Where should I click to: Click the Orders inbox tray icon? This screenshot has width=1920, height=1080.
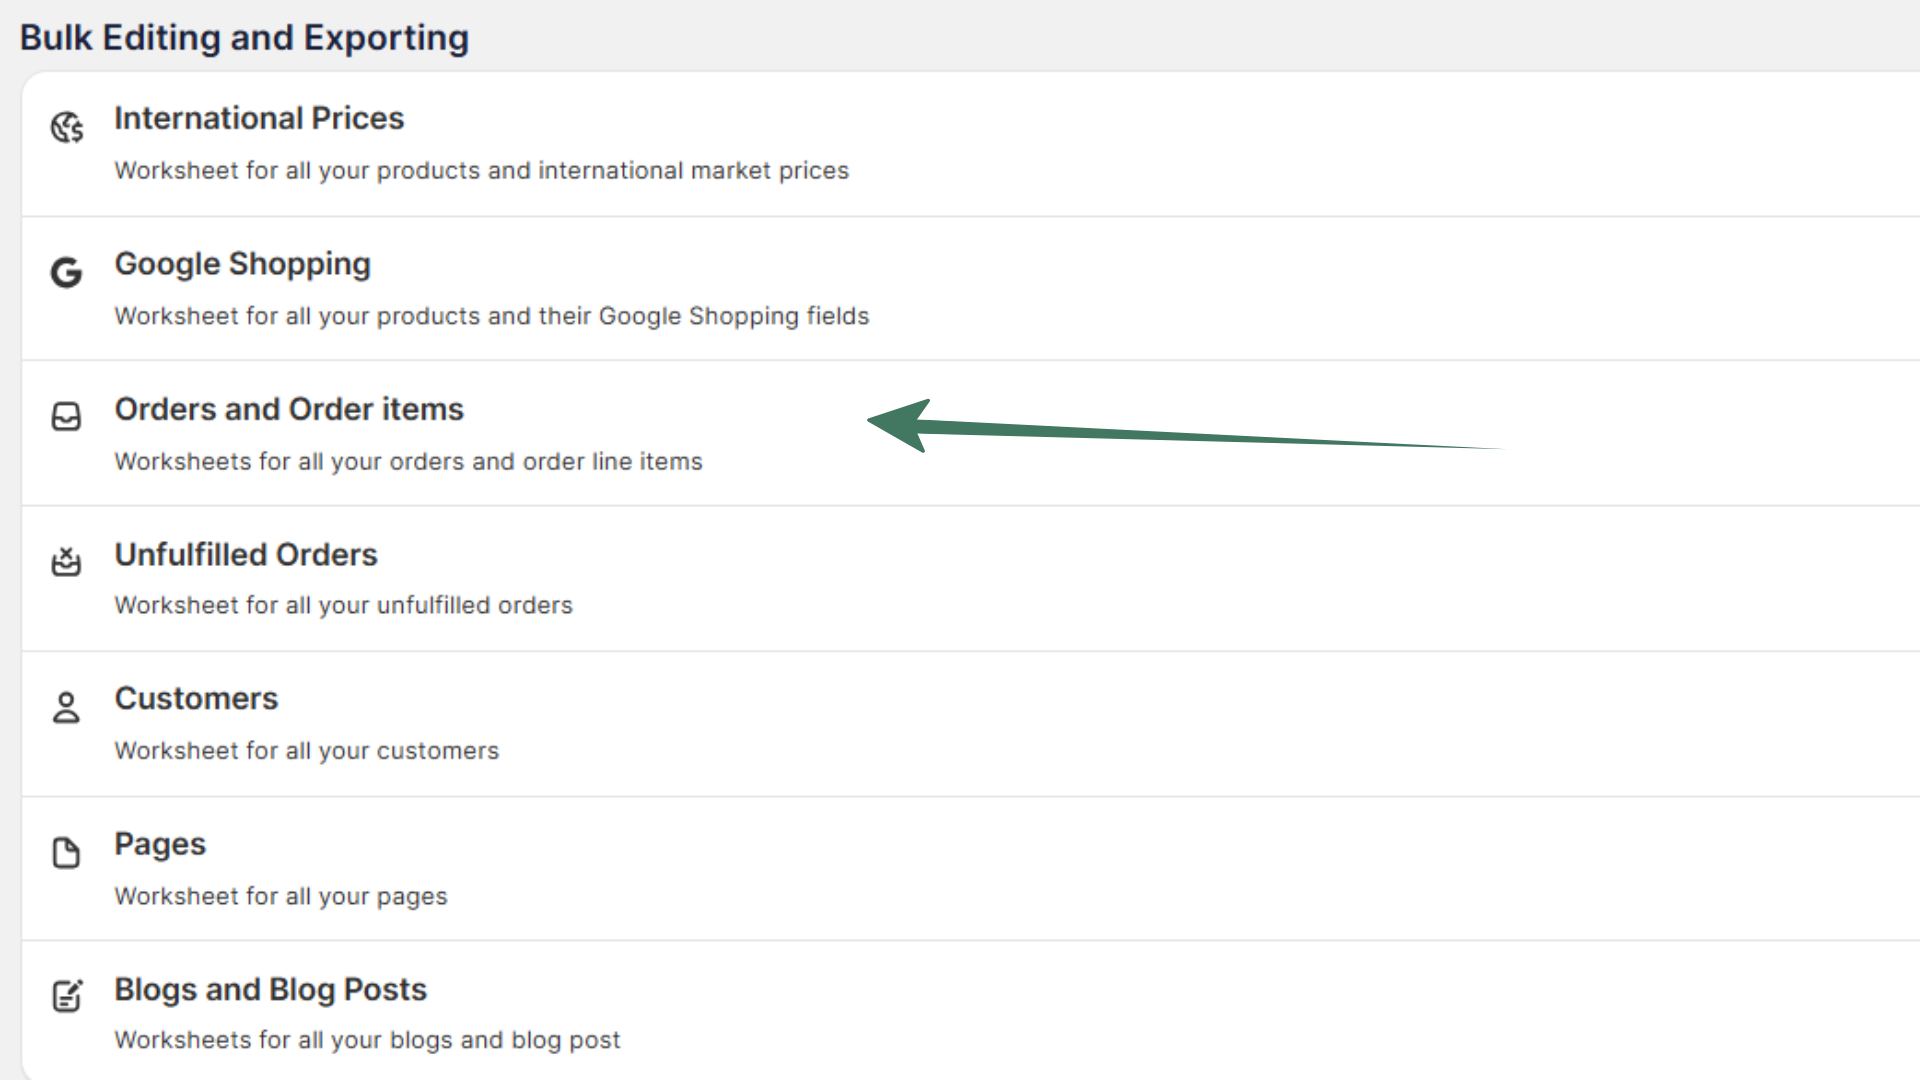pyautogui.click(x=67, y=416)
